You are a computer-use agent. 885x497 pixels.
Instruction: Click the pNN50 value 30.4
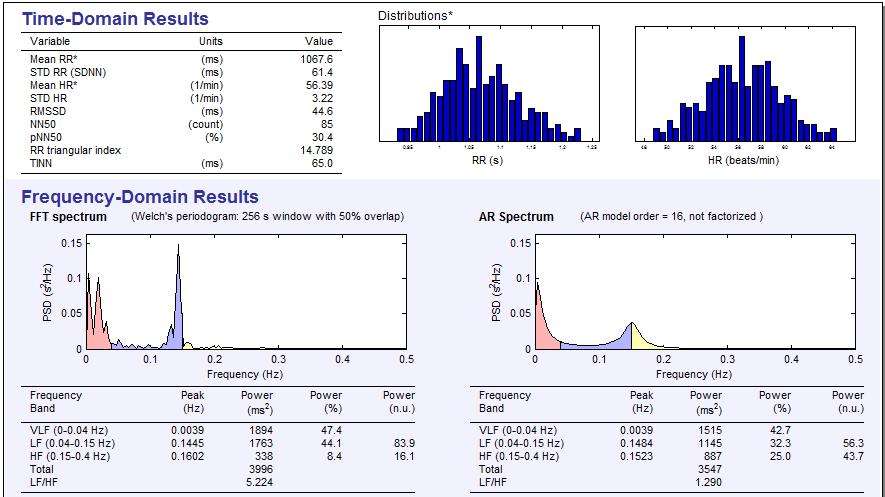(322, 137)
